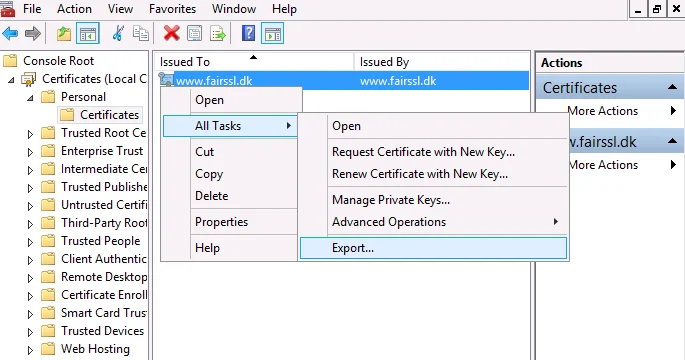Viewport: 685px width, 360px height.
Task: Click the MMC application icon in menu bar
Action: tap(7, 9)
